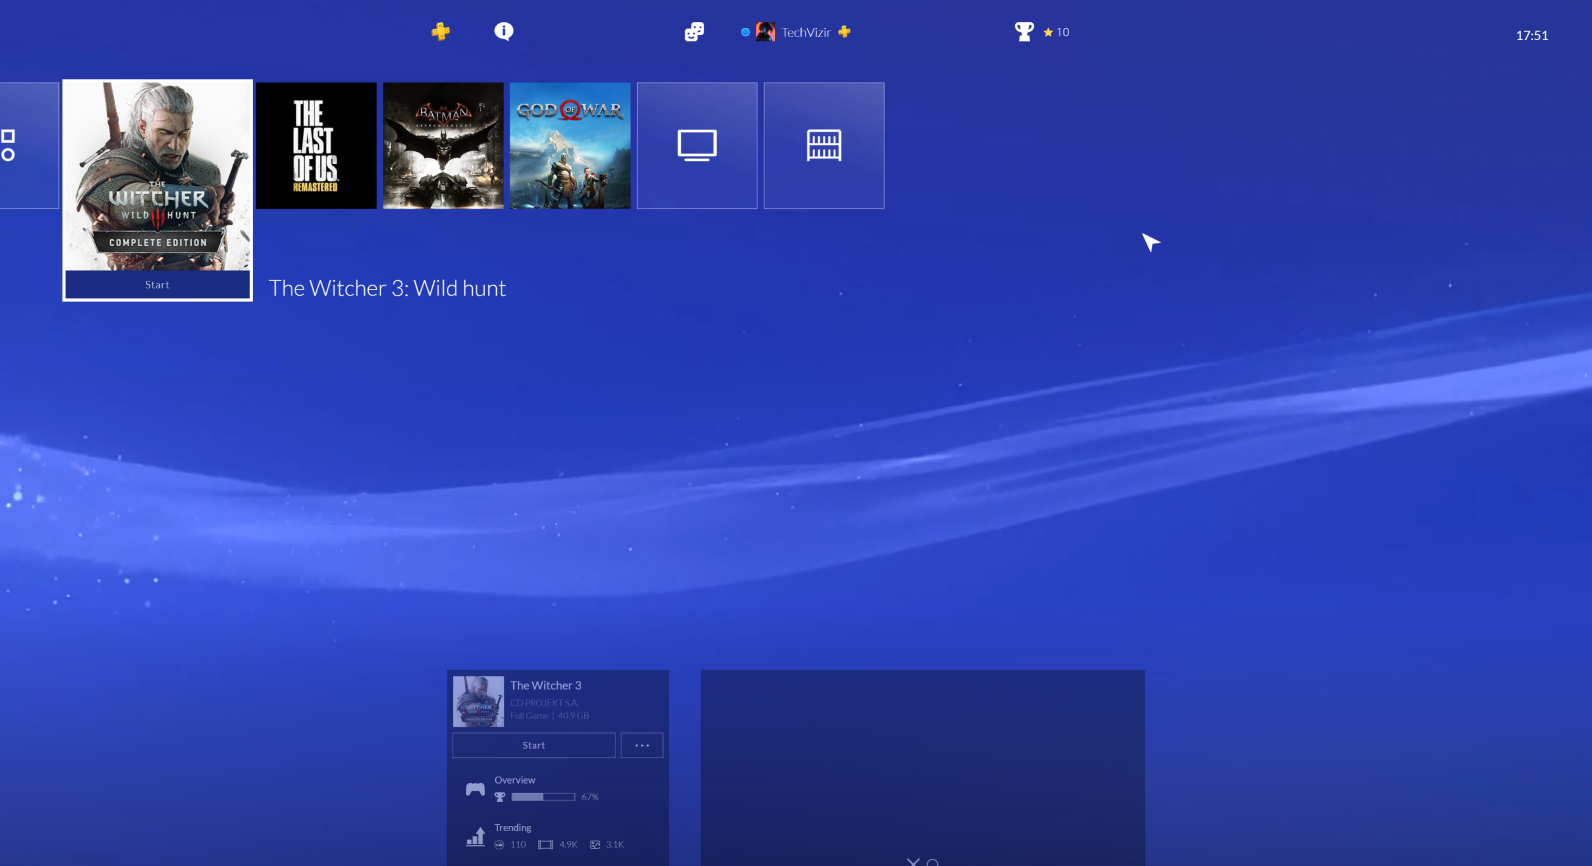This screenshot has height=866, width=1592.
Task: Click the CD PROJEKT S.A. publisher text
Action: (x=544, y=703)
